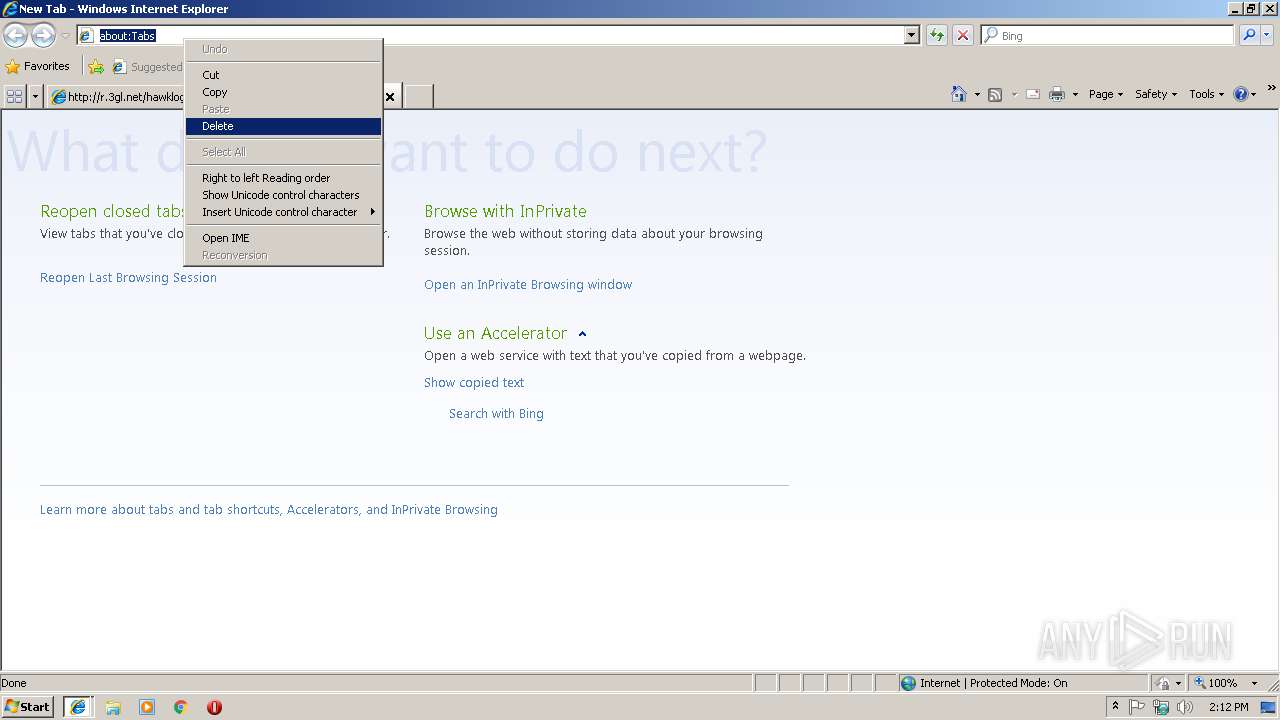Click Search with Bing accelerator
Image resolution: width=1280 pixels, height=720 pixels.
tap(496, 414)
